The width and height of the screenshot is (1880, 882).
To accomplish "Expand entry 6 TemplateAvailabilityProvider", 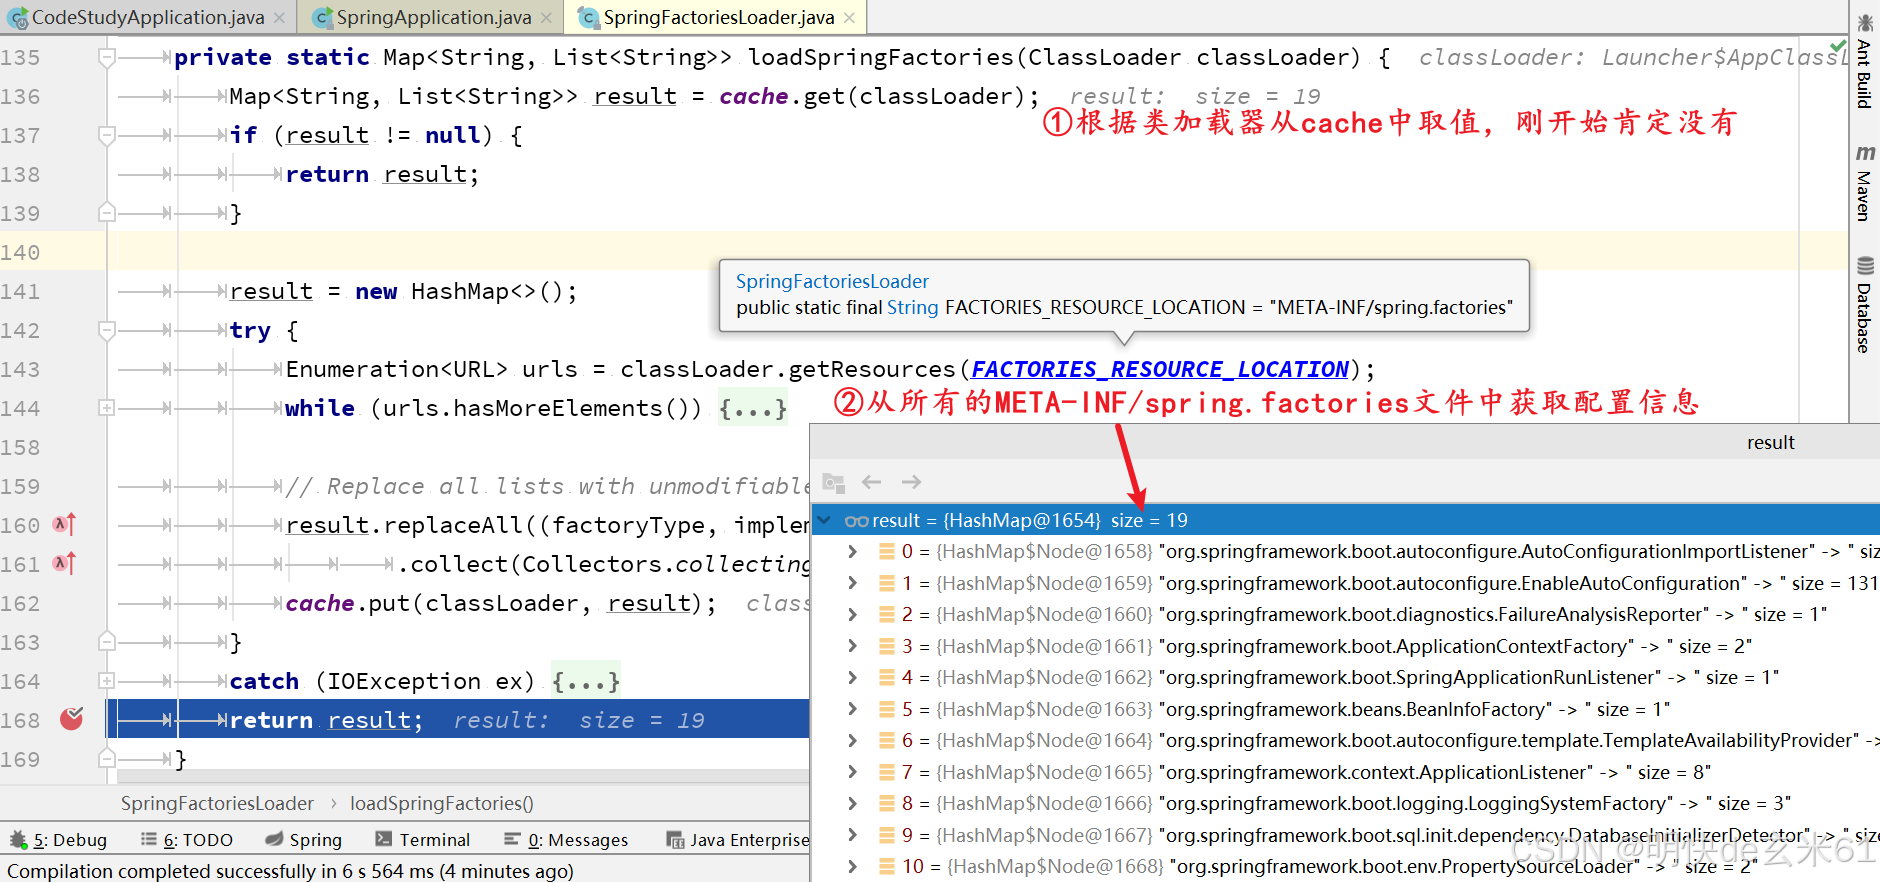I will [852, 740].
